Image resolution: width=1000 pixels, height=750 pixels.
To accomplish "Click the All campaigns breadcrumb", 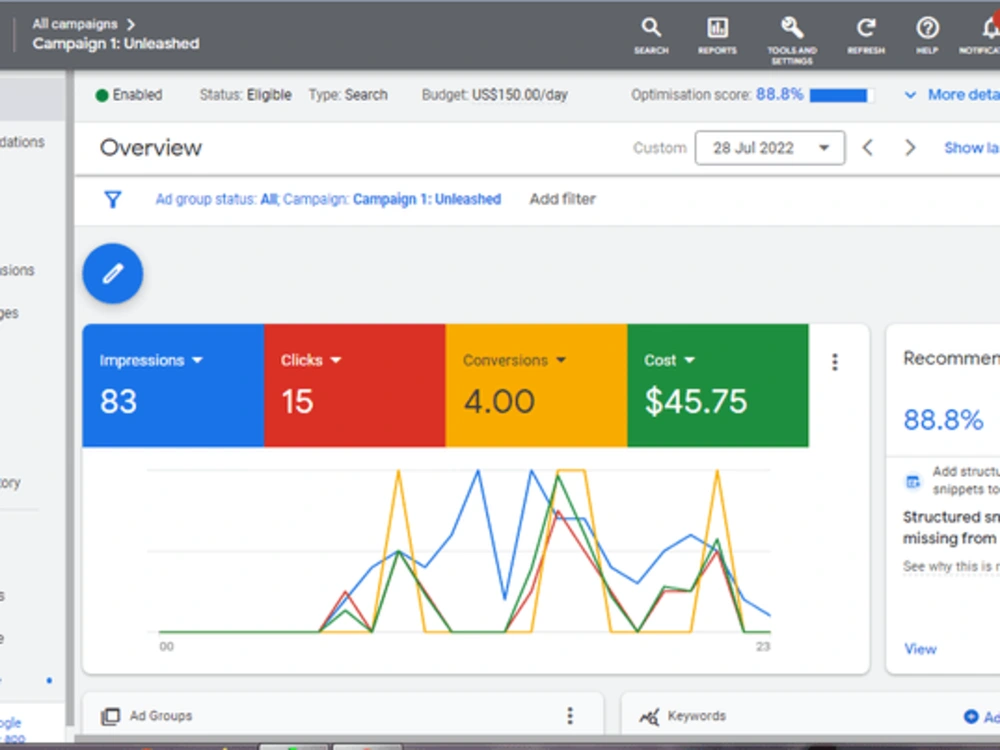I will tap(75, 24).
